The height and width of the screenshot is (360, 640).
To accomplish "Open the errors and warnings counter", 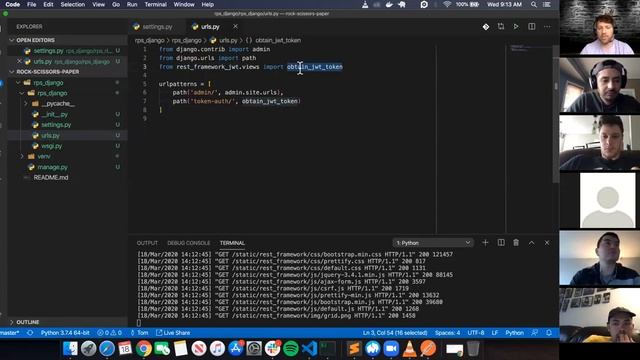I will 109,333.
